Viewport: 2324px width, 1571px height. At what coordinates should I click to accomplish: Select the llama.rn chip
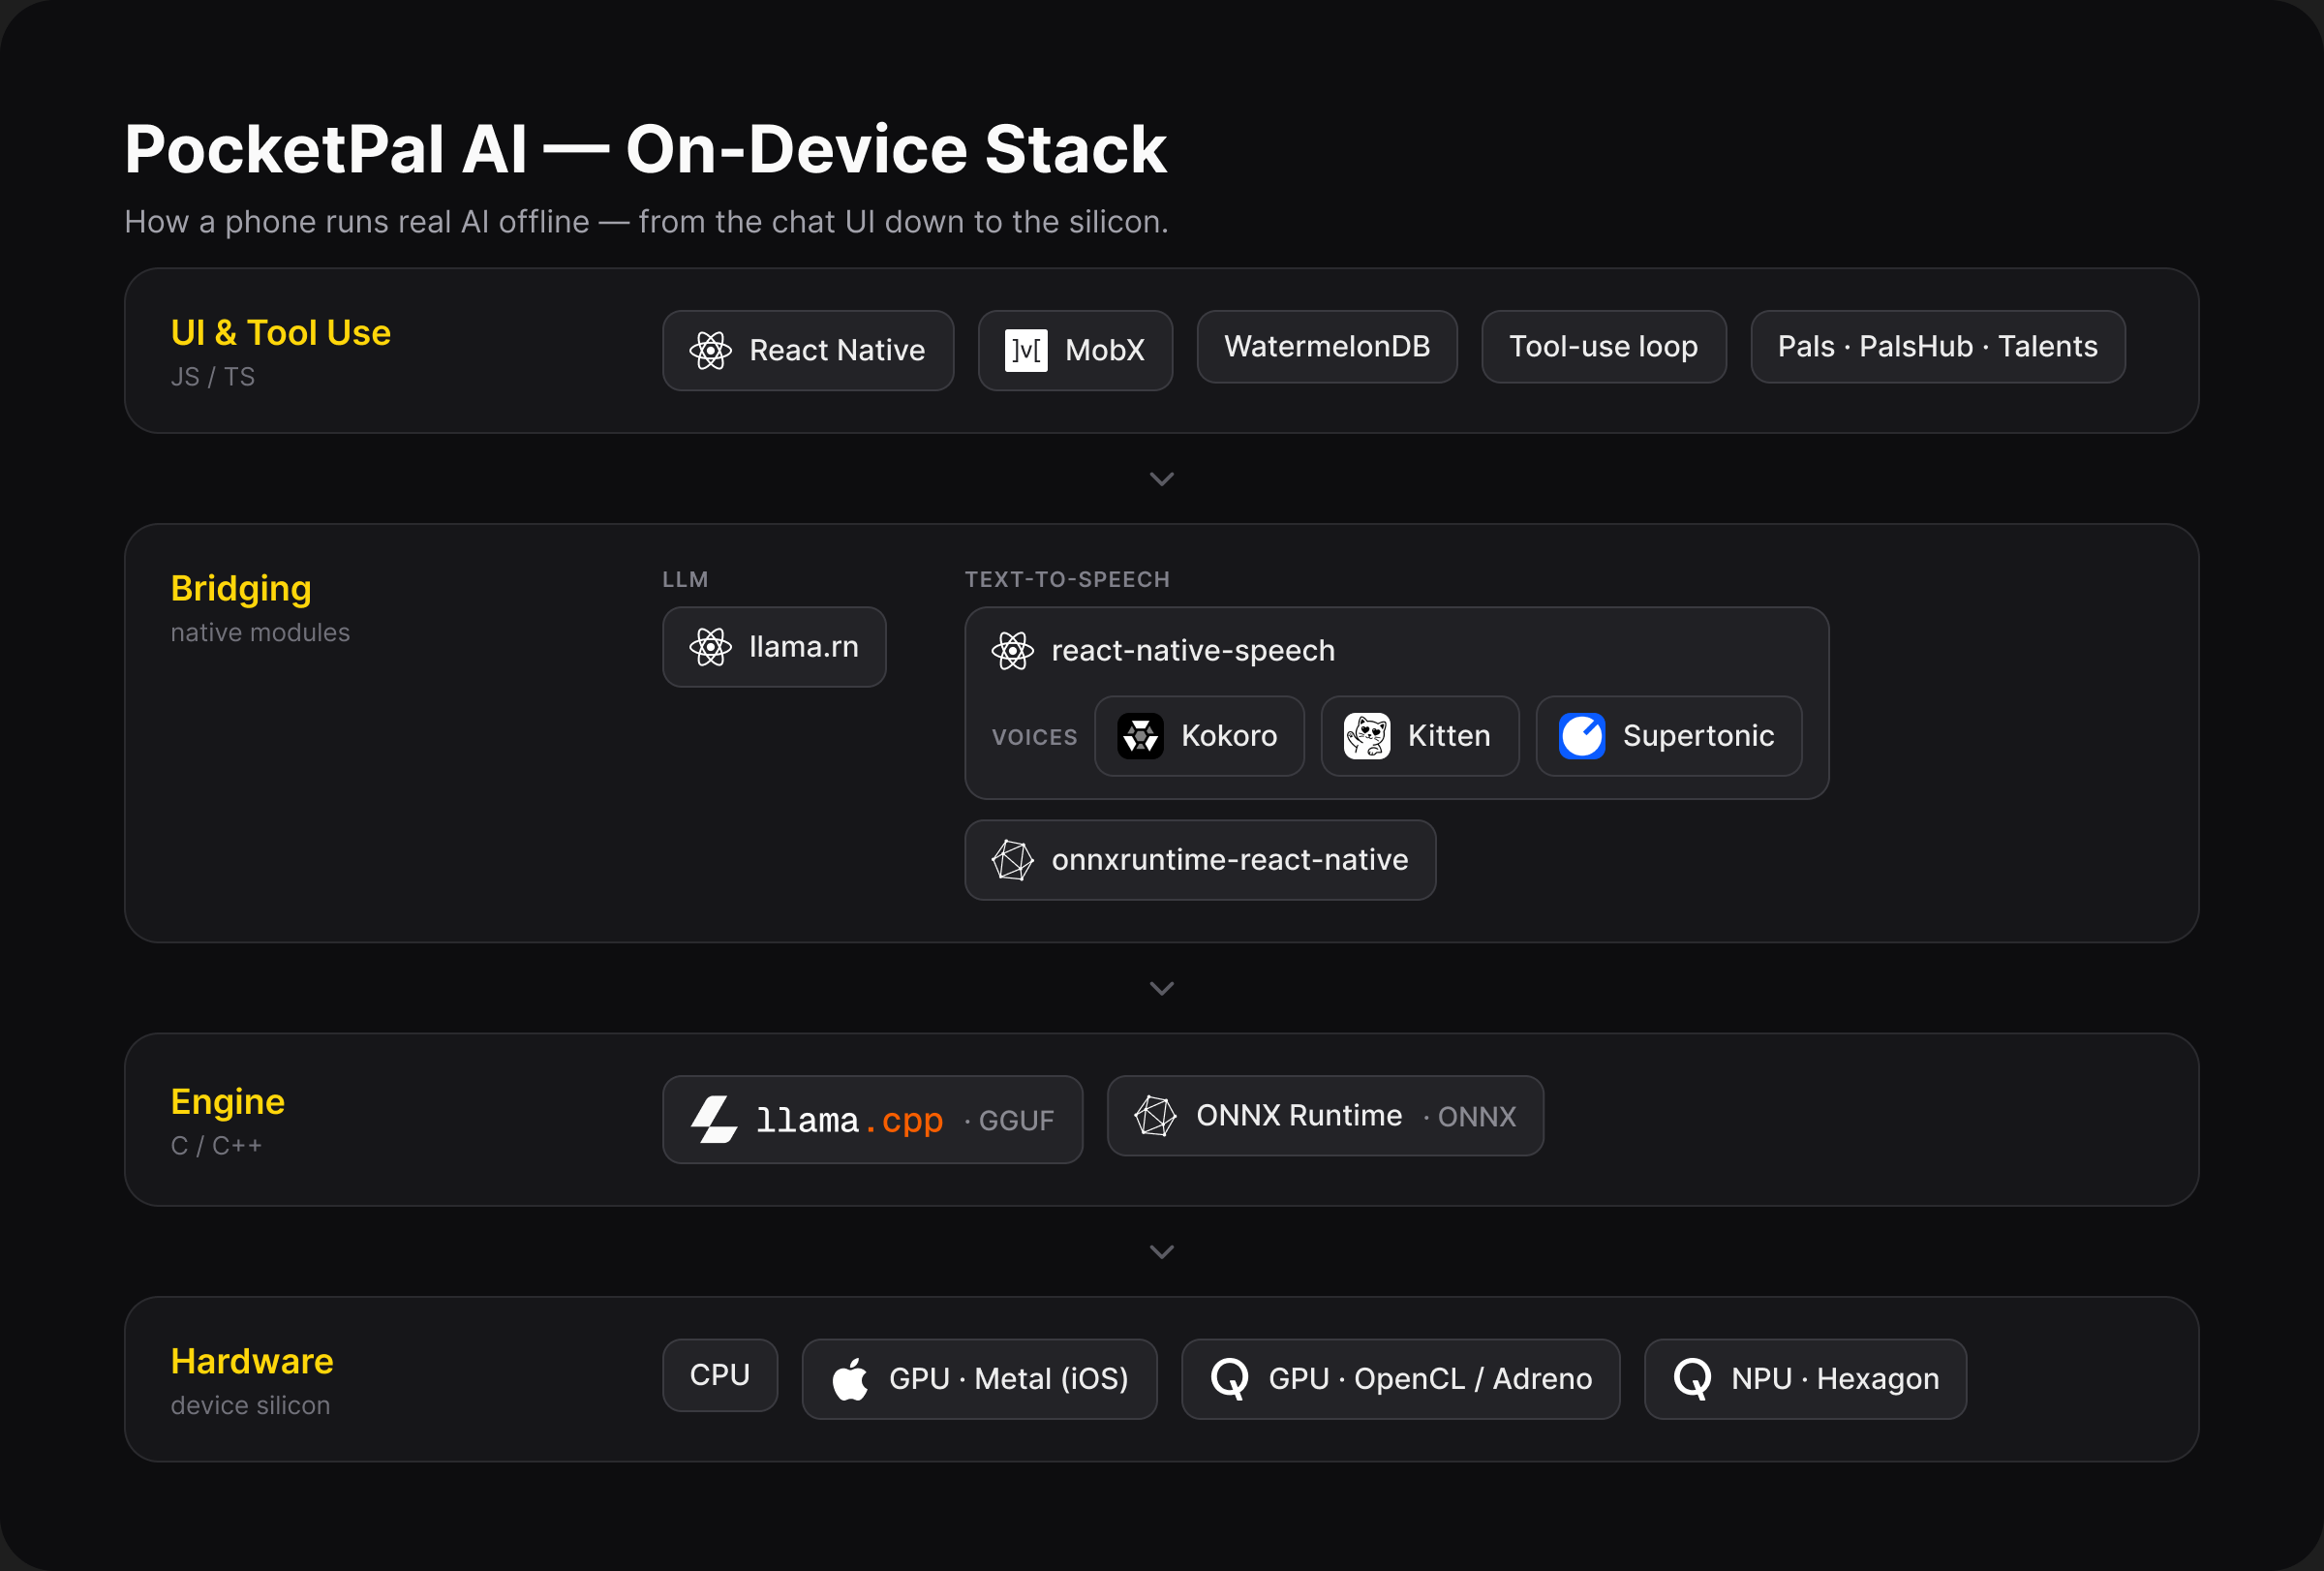(774, 647)
